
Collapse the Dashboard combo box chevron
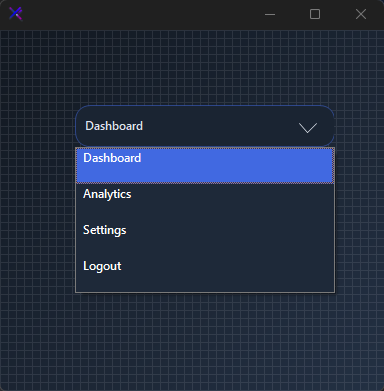307,128
